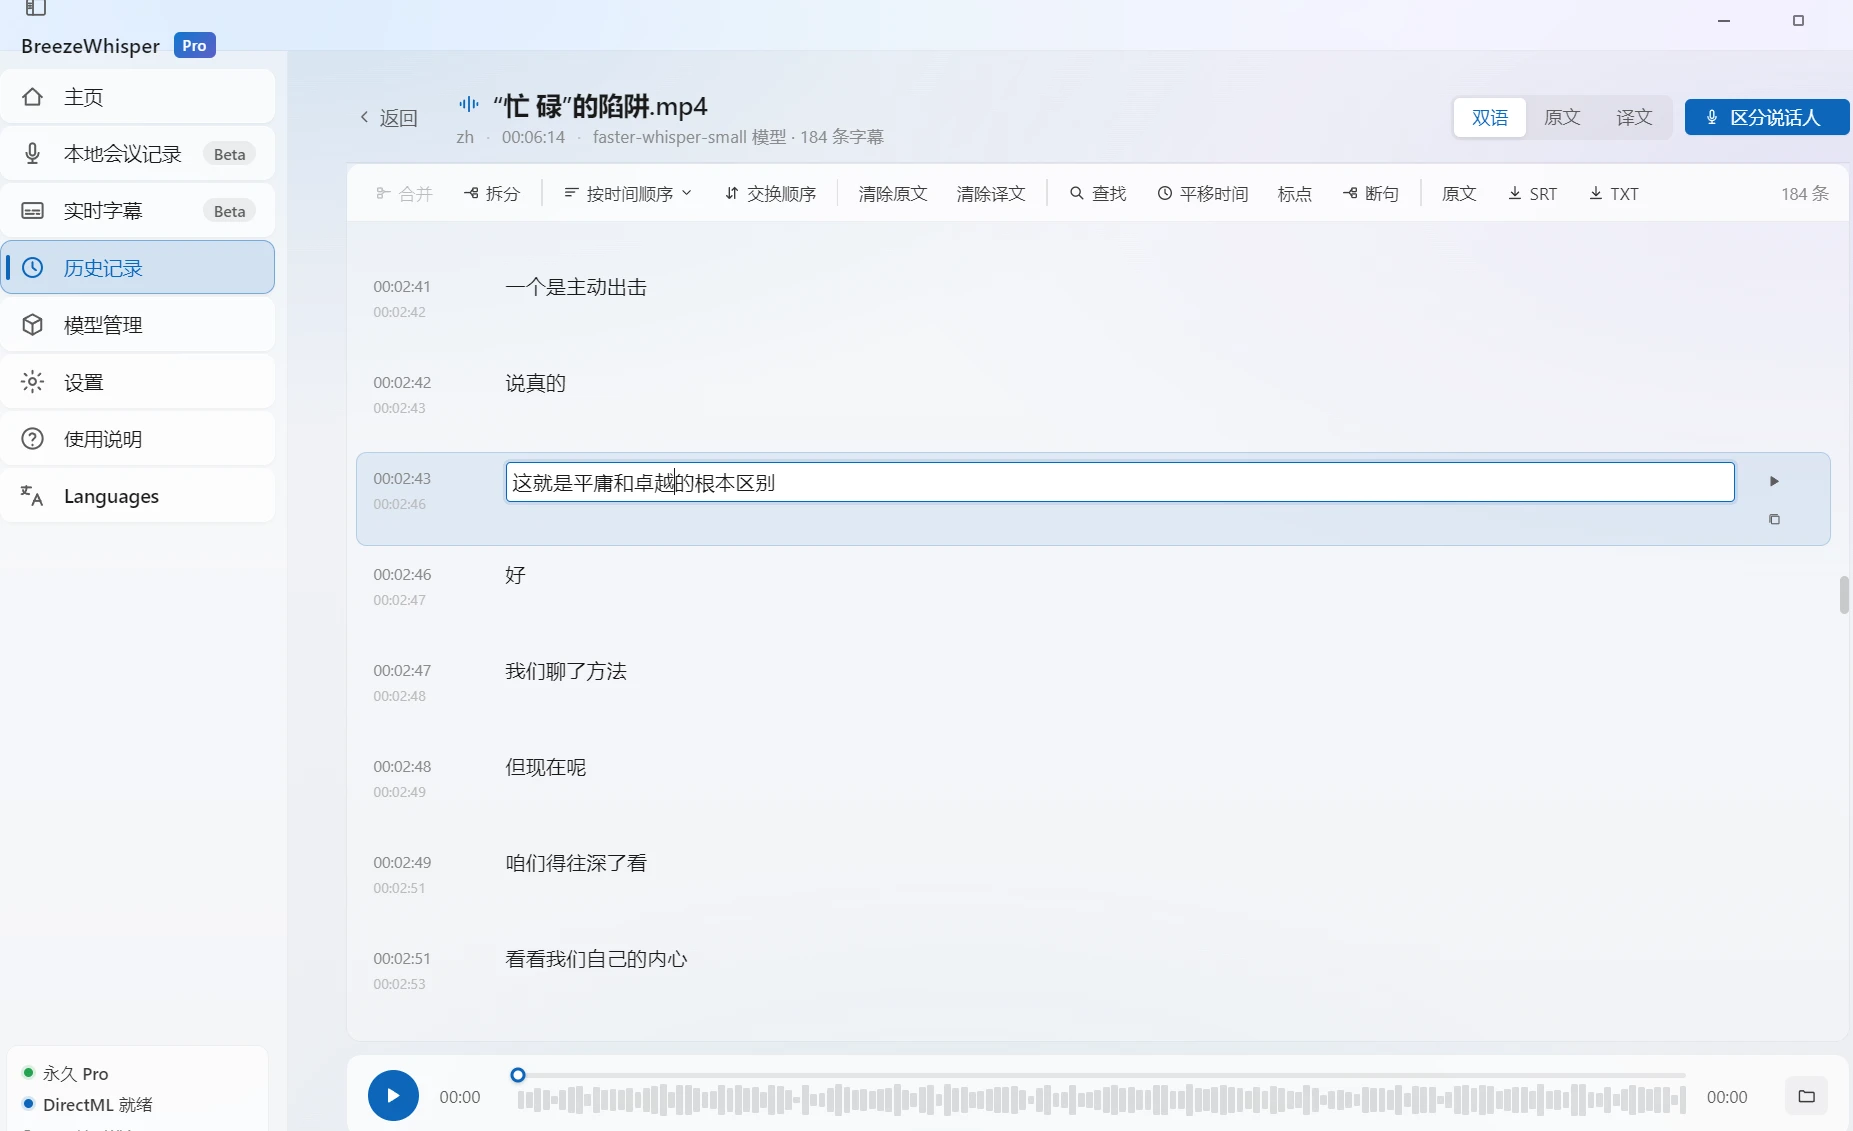Viewport: 1853px width, 1131px height.
Task: Download transcript as TXT
Action: [x=1614, y=194]
